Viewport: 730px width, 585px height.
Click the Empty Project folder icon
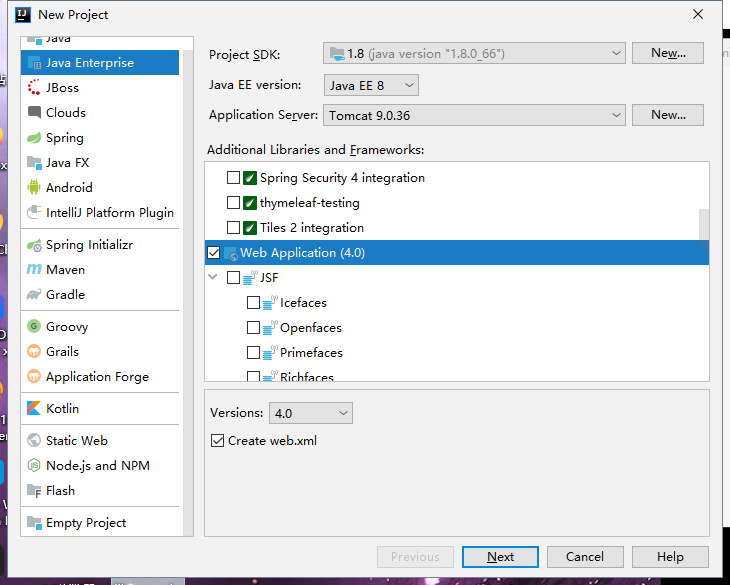[x=34, y=523]
